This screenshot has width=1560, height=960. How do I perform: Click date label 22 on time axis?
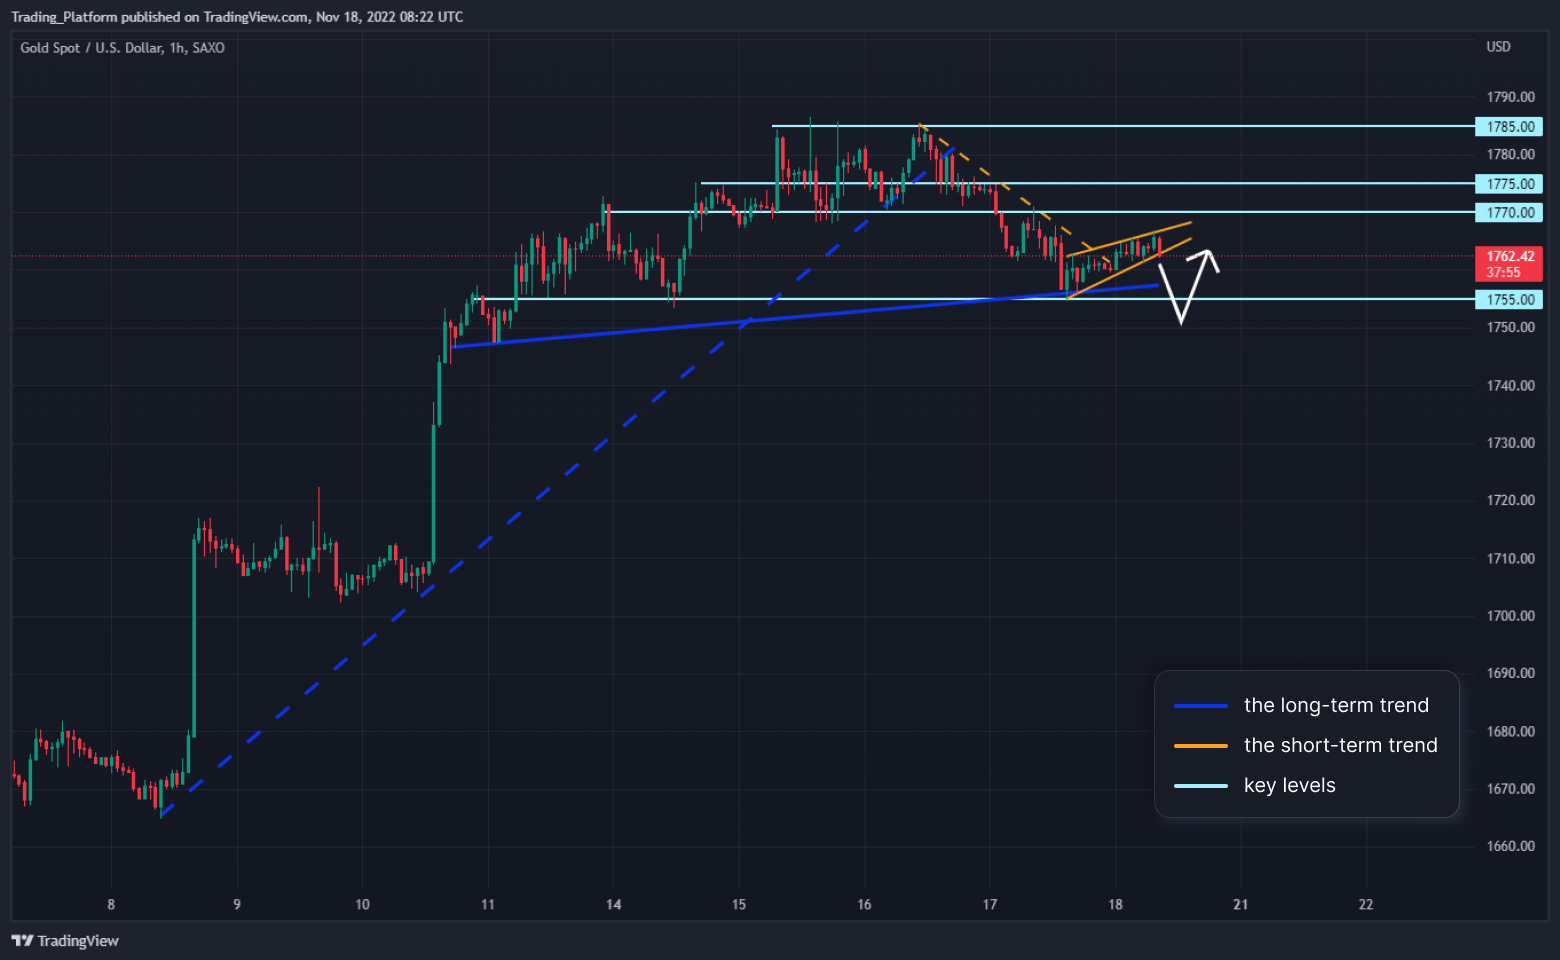click(1366, 905)
